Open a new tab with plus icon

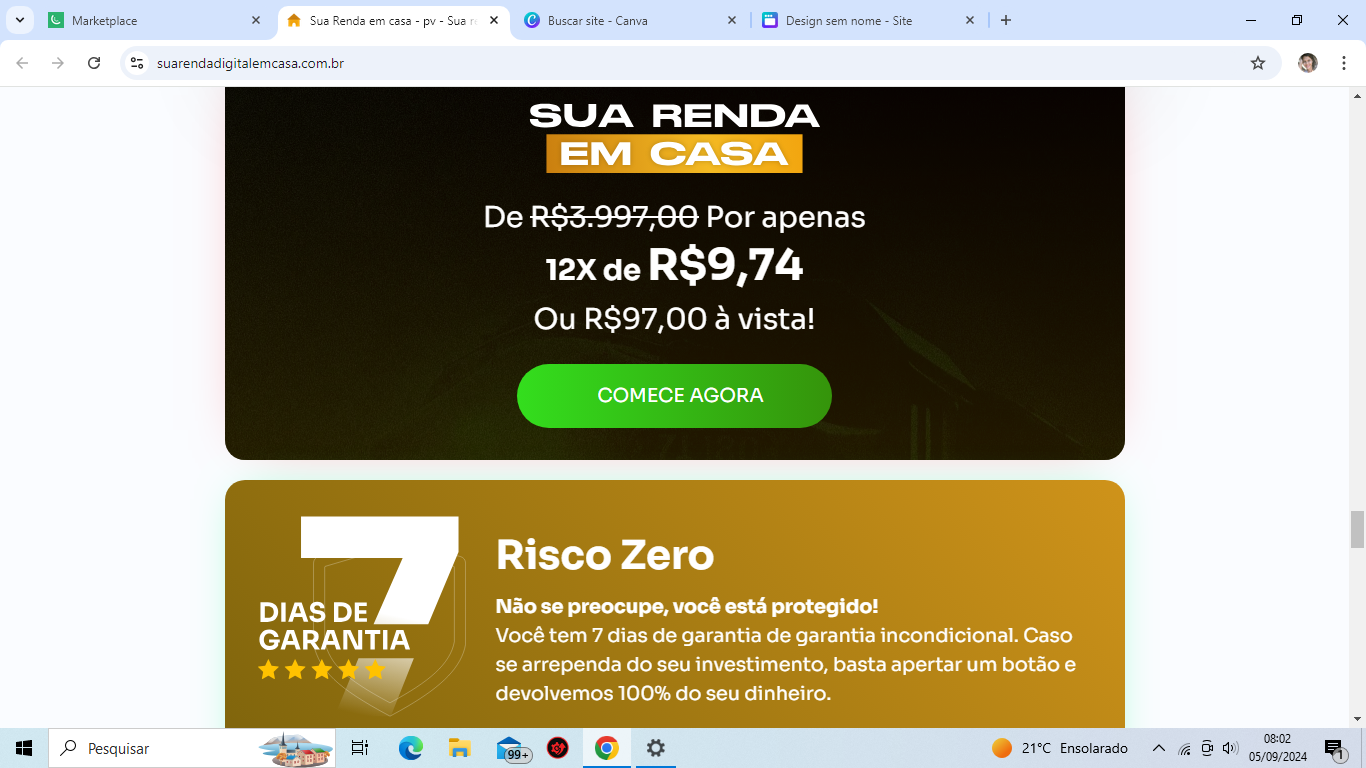1006,20
